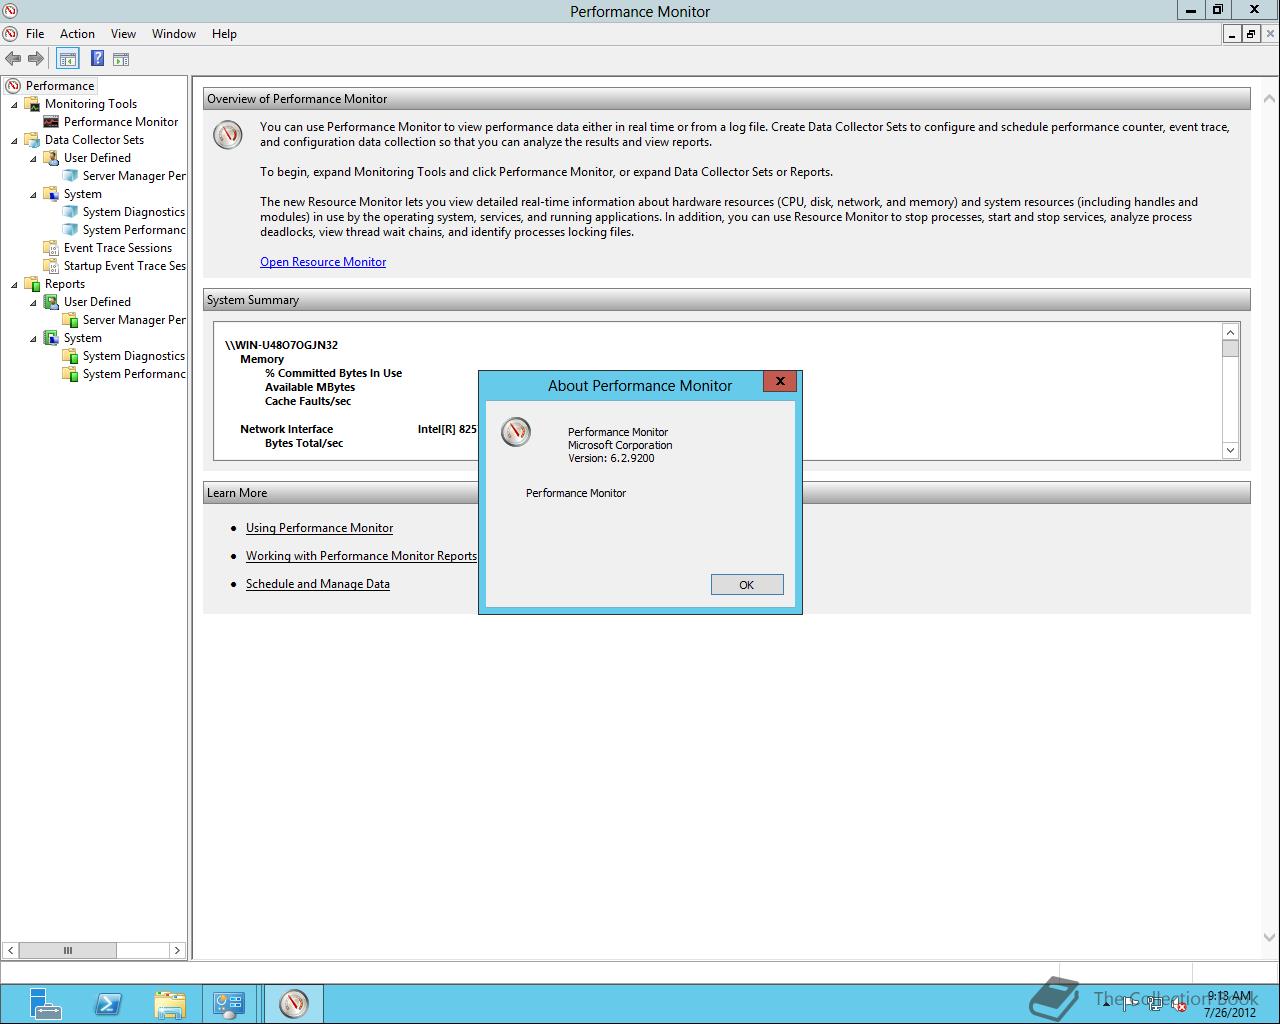Open Server Manager from the taskbar

[45, 1003]
